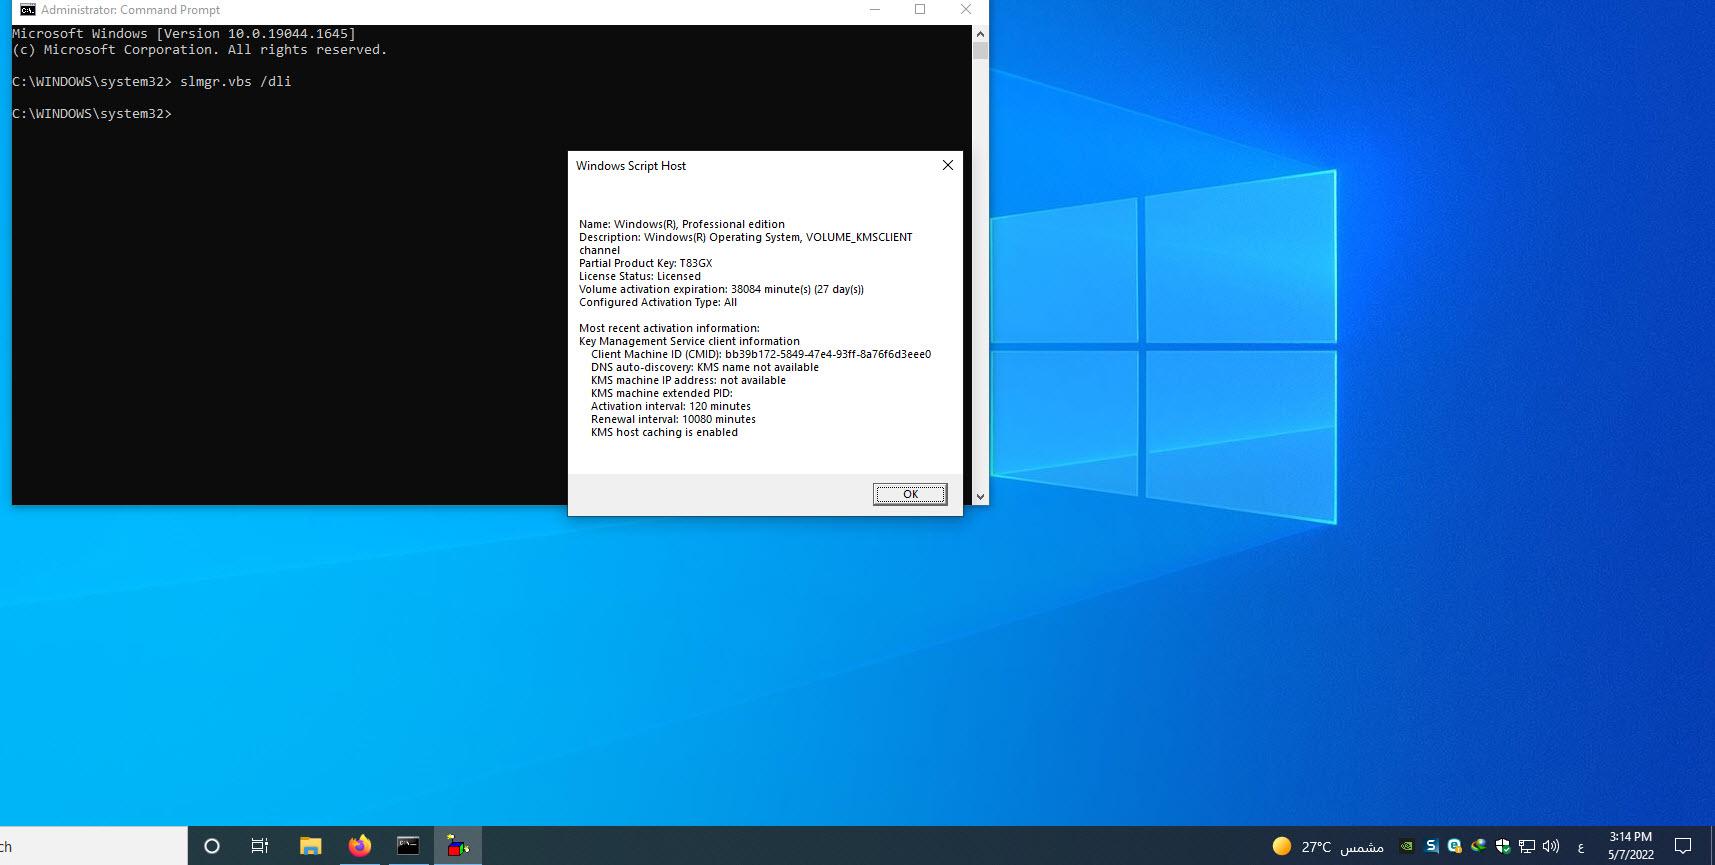Click the Windows Script Host title text

coord(631,166)
